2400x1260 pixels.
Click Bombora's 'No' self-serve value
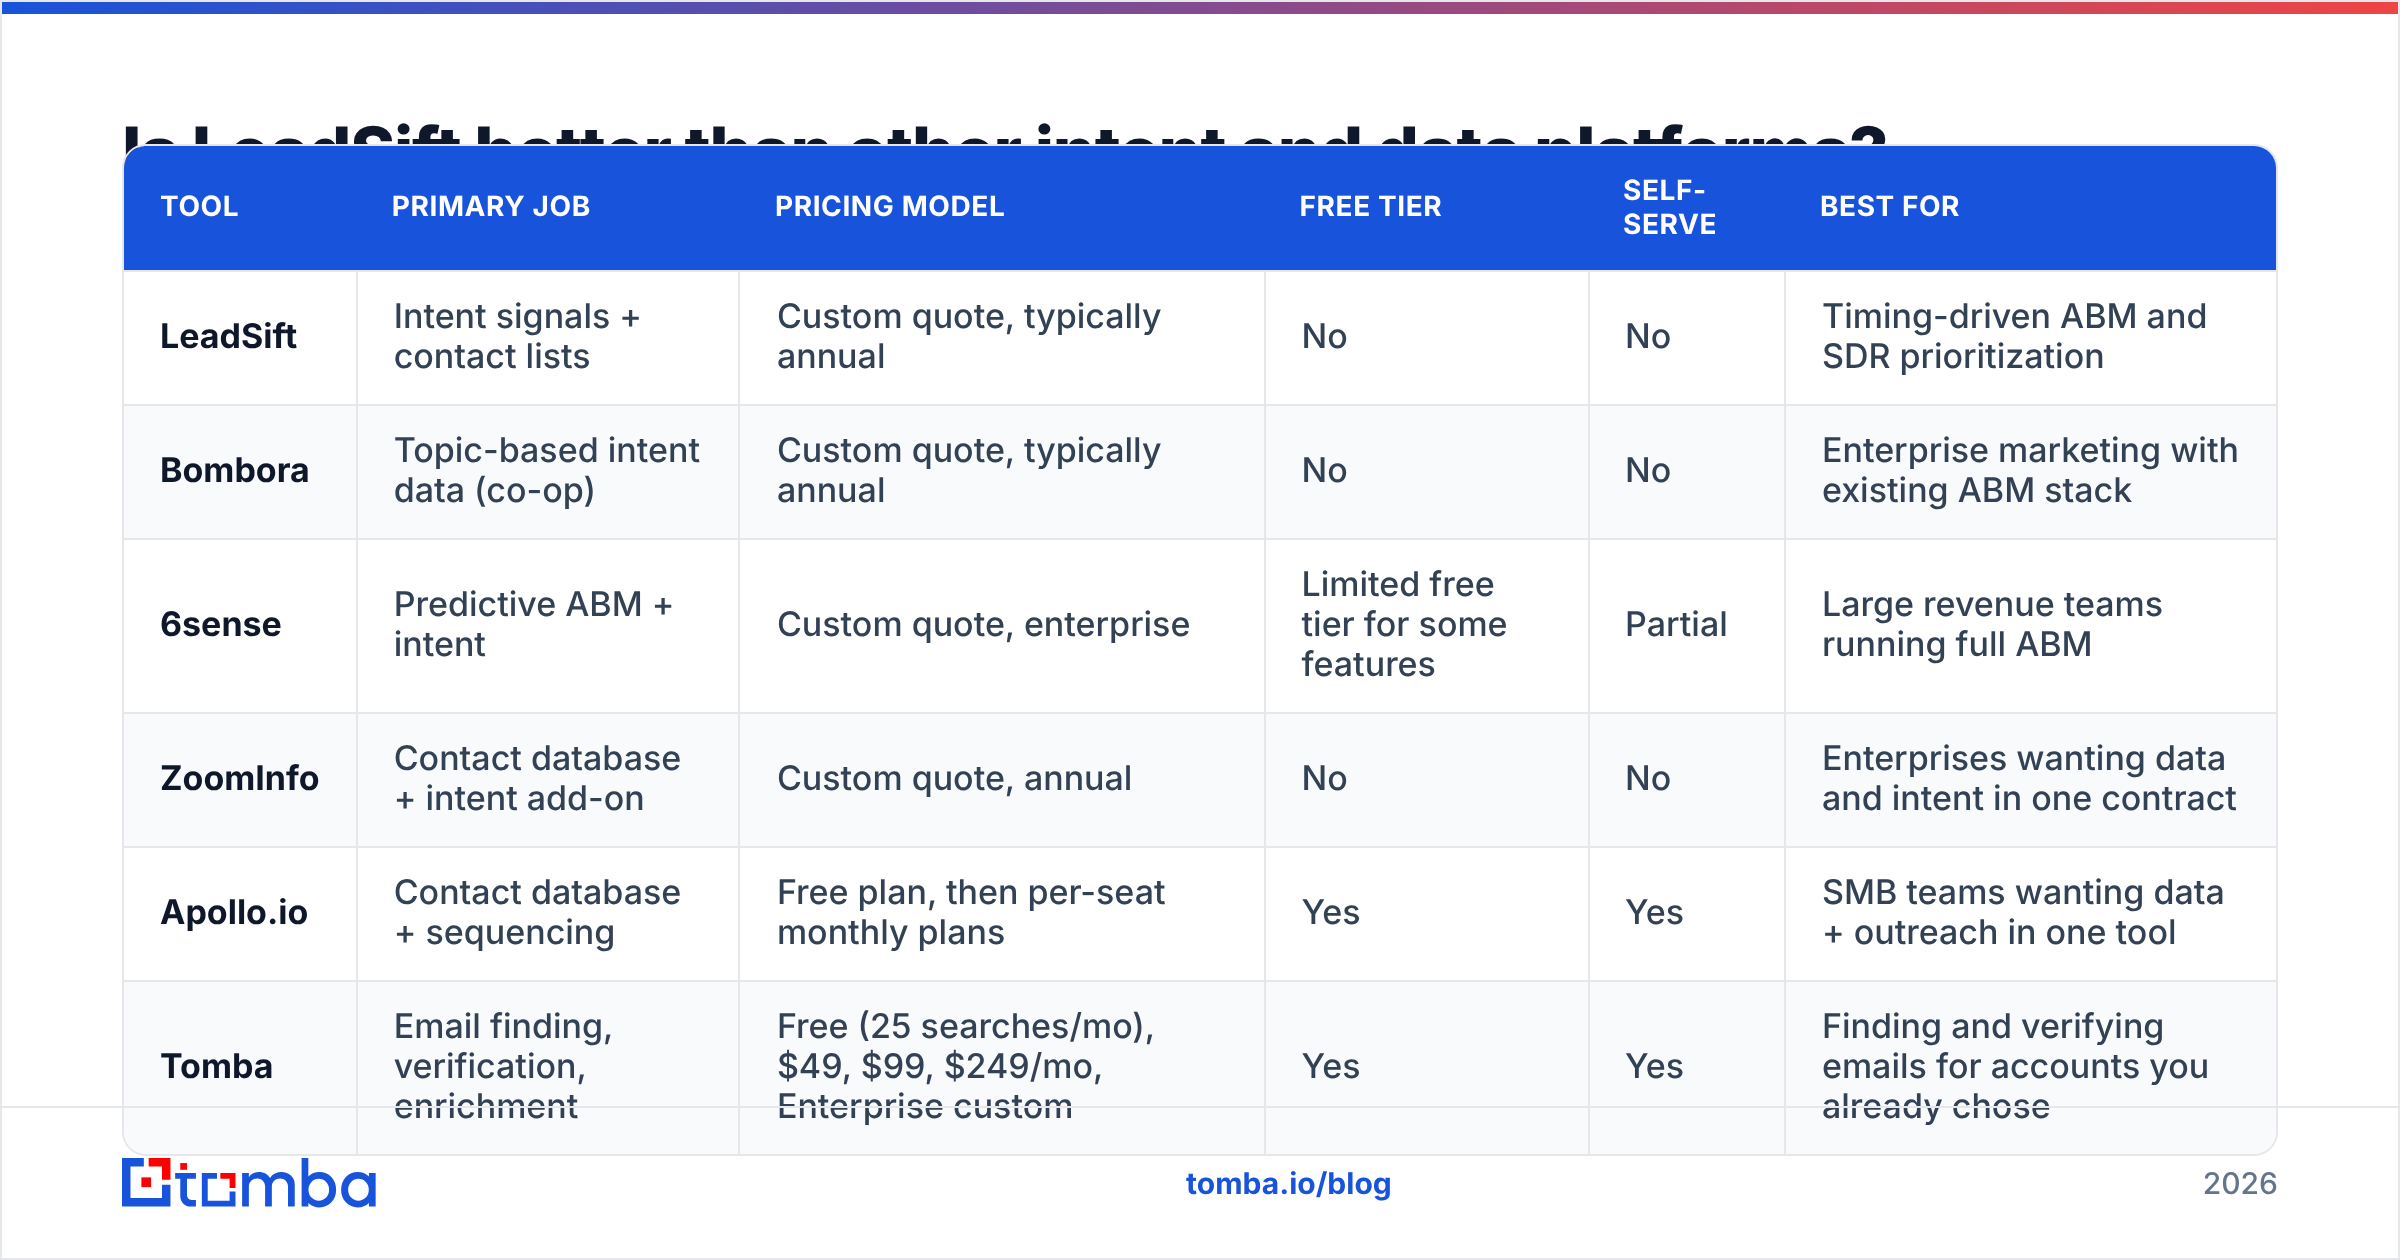click(x=1648, y=471)
